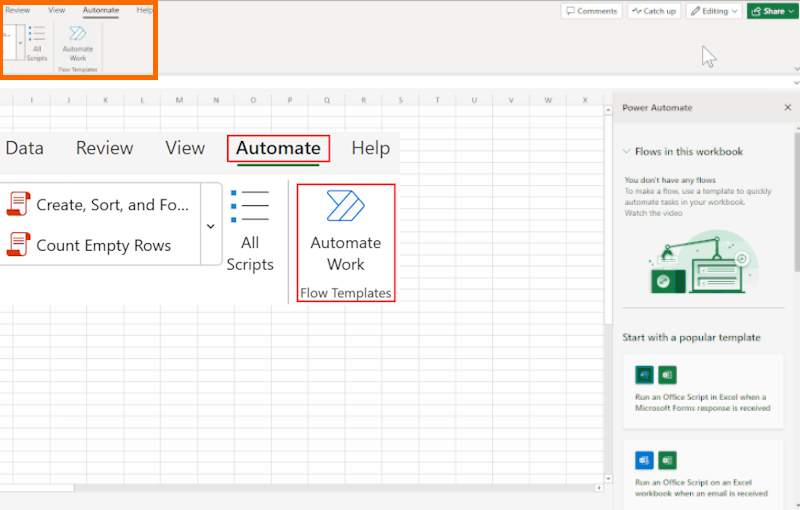Click the sheet vertical scrollbar up arrow
Screen dimensions: 800x510
(x=608, y=110)
